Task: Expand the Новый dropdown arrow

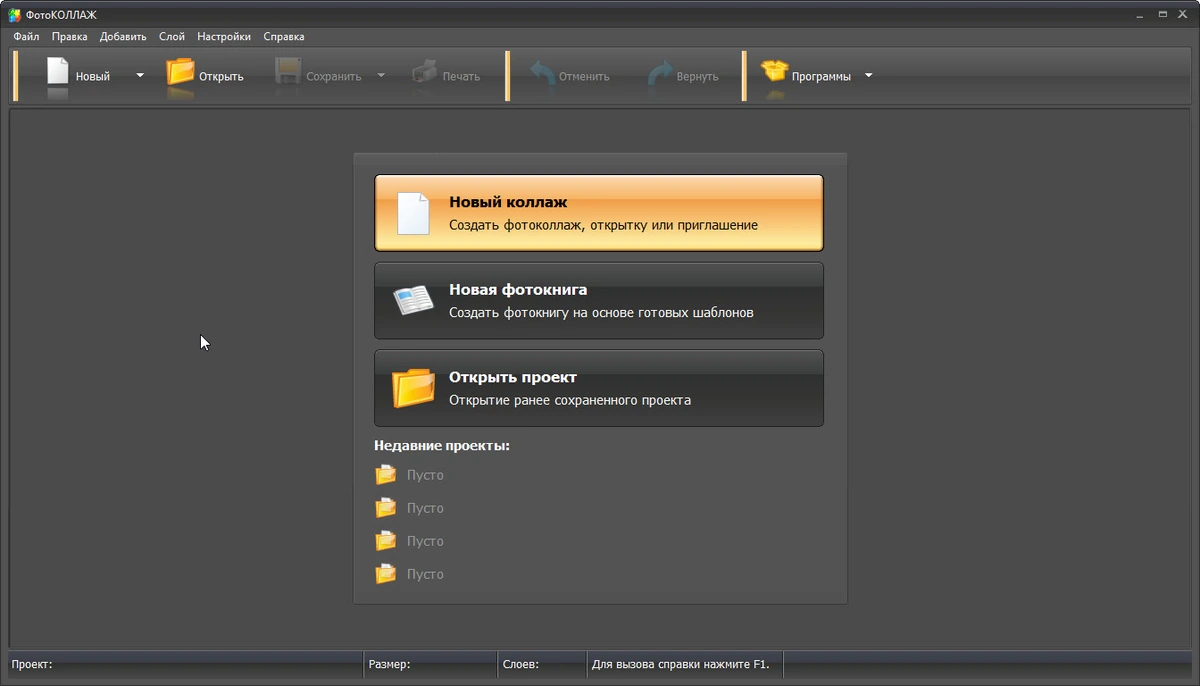Action: tap(140, 75)
